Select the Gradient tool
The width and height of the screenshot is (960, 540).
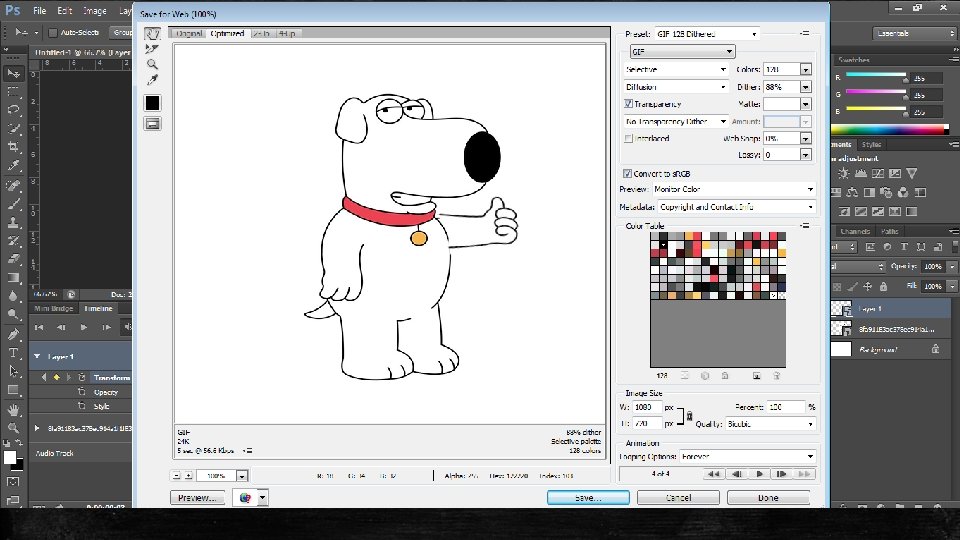[13, 277]
